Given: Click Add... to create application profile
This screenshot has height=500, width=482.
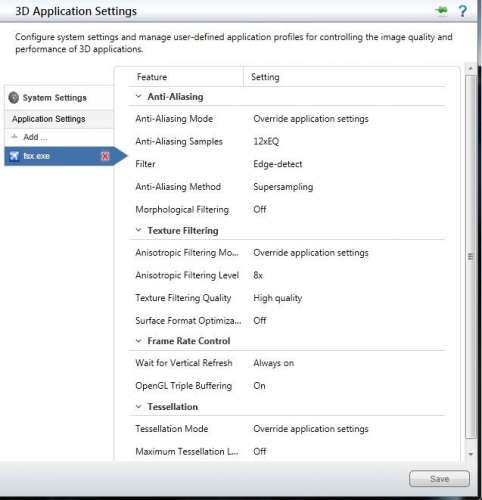Looking at the screenshot, I should pos(35,137).
